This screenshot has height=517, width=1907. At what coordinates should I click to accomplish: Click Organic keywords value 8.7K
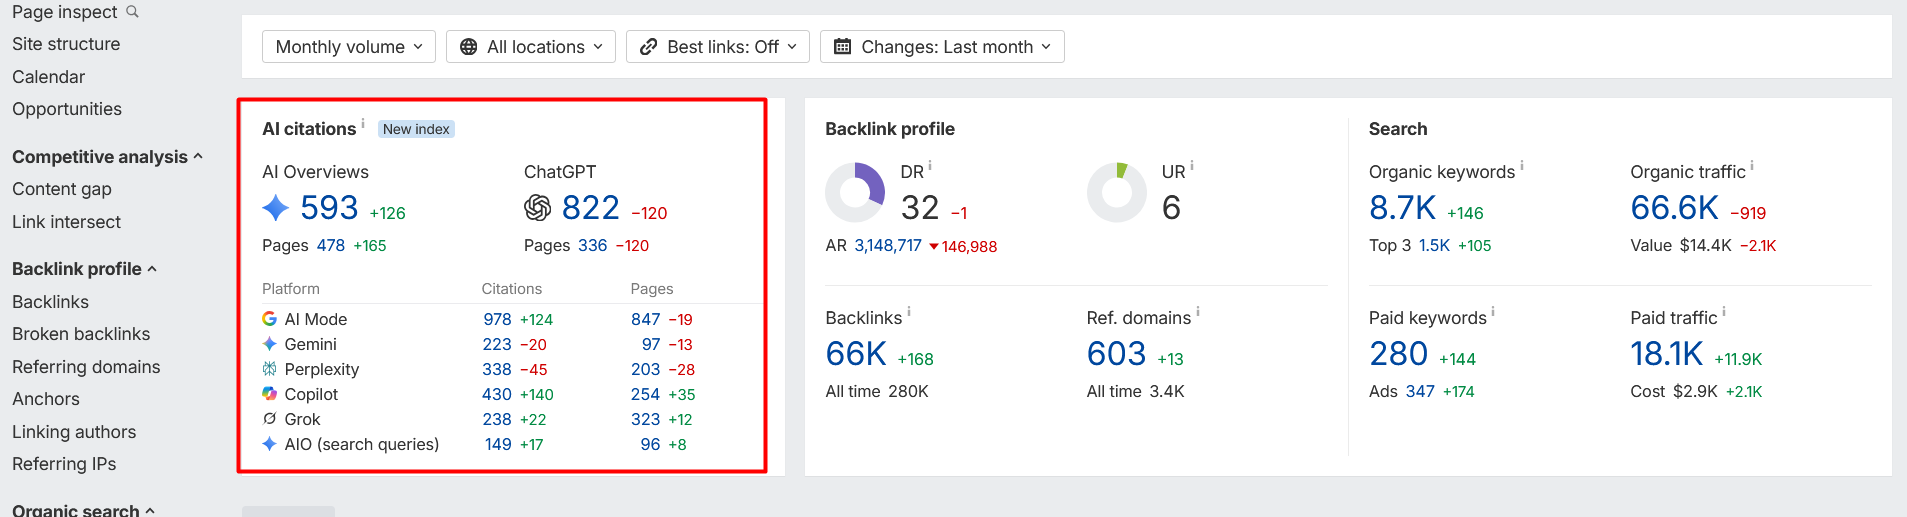[1403, 208]
